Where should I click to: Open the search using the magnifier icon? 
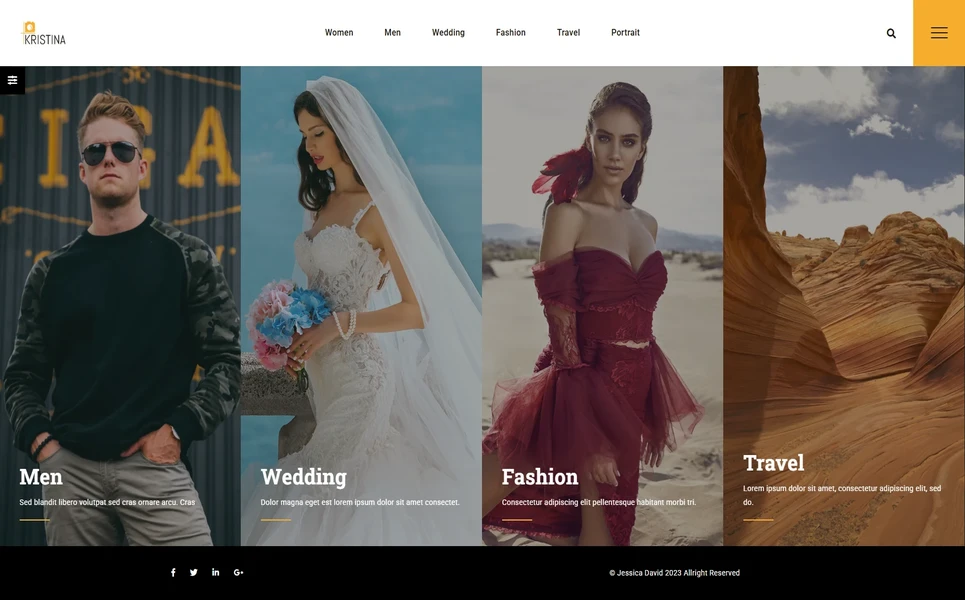pyautogui.click(x=890, y=32)
